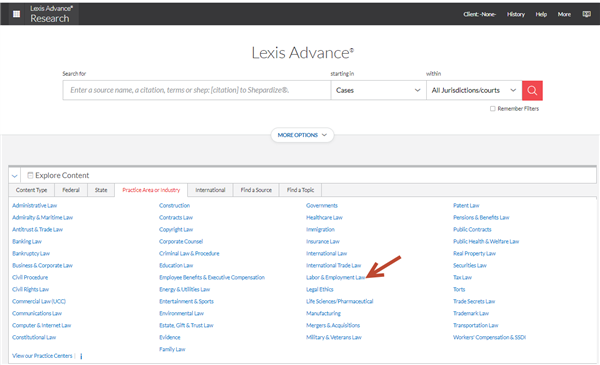Open Admiralty & Maritime Law

click(x=42, y=217)
